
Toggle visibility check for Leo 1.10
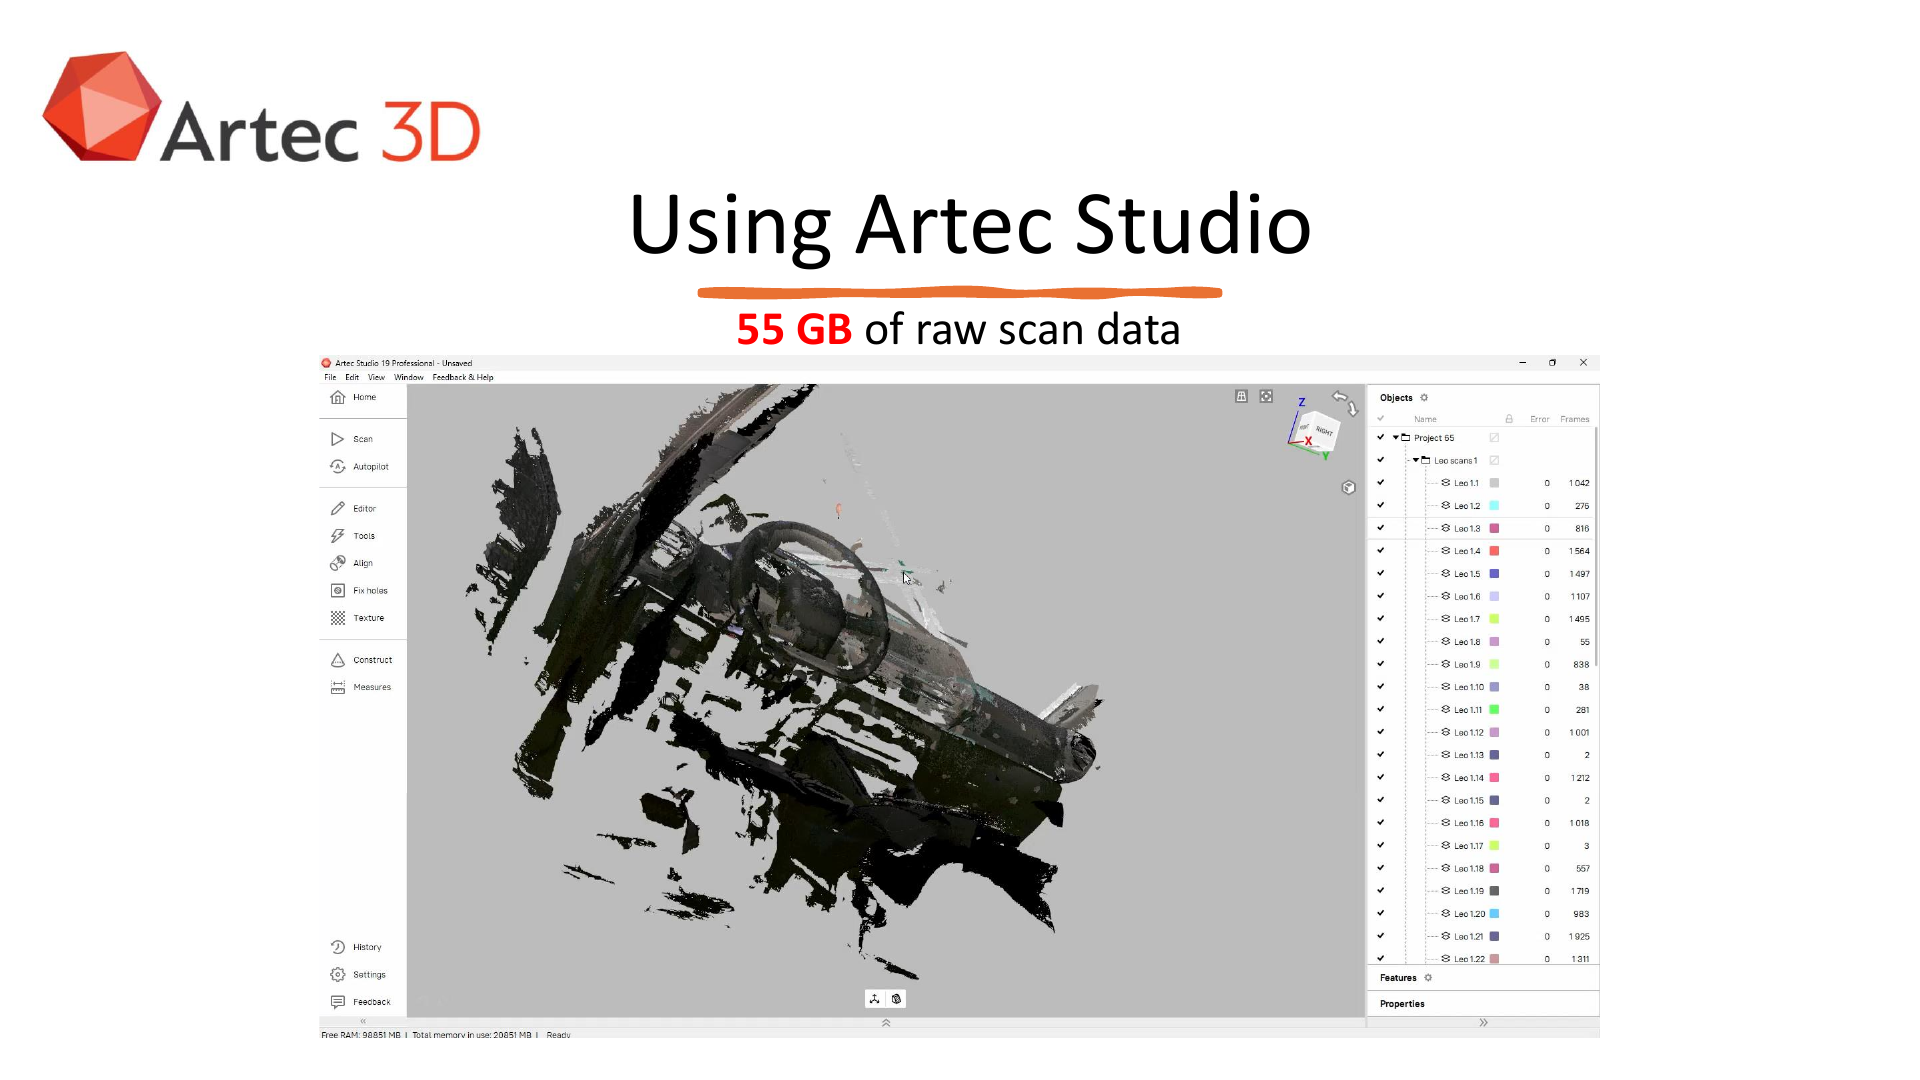(x=1381, y=687)
